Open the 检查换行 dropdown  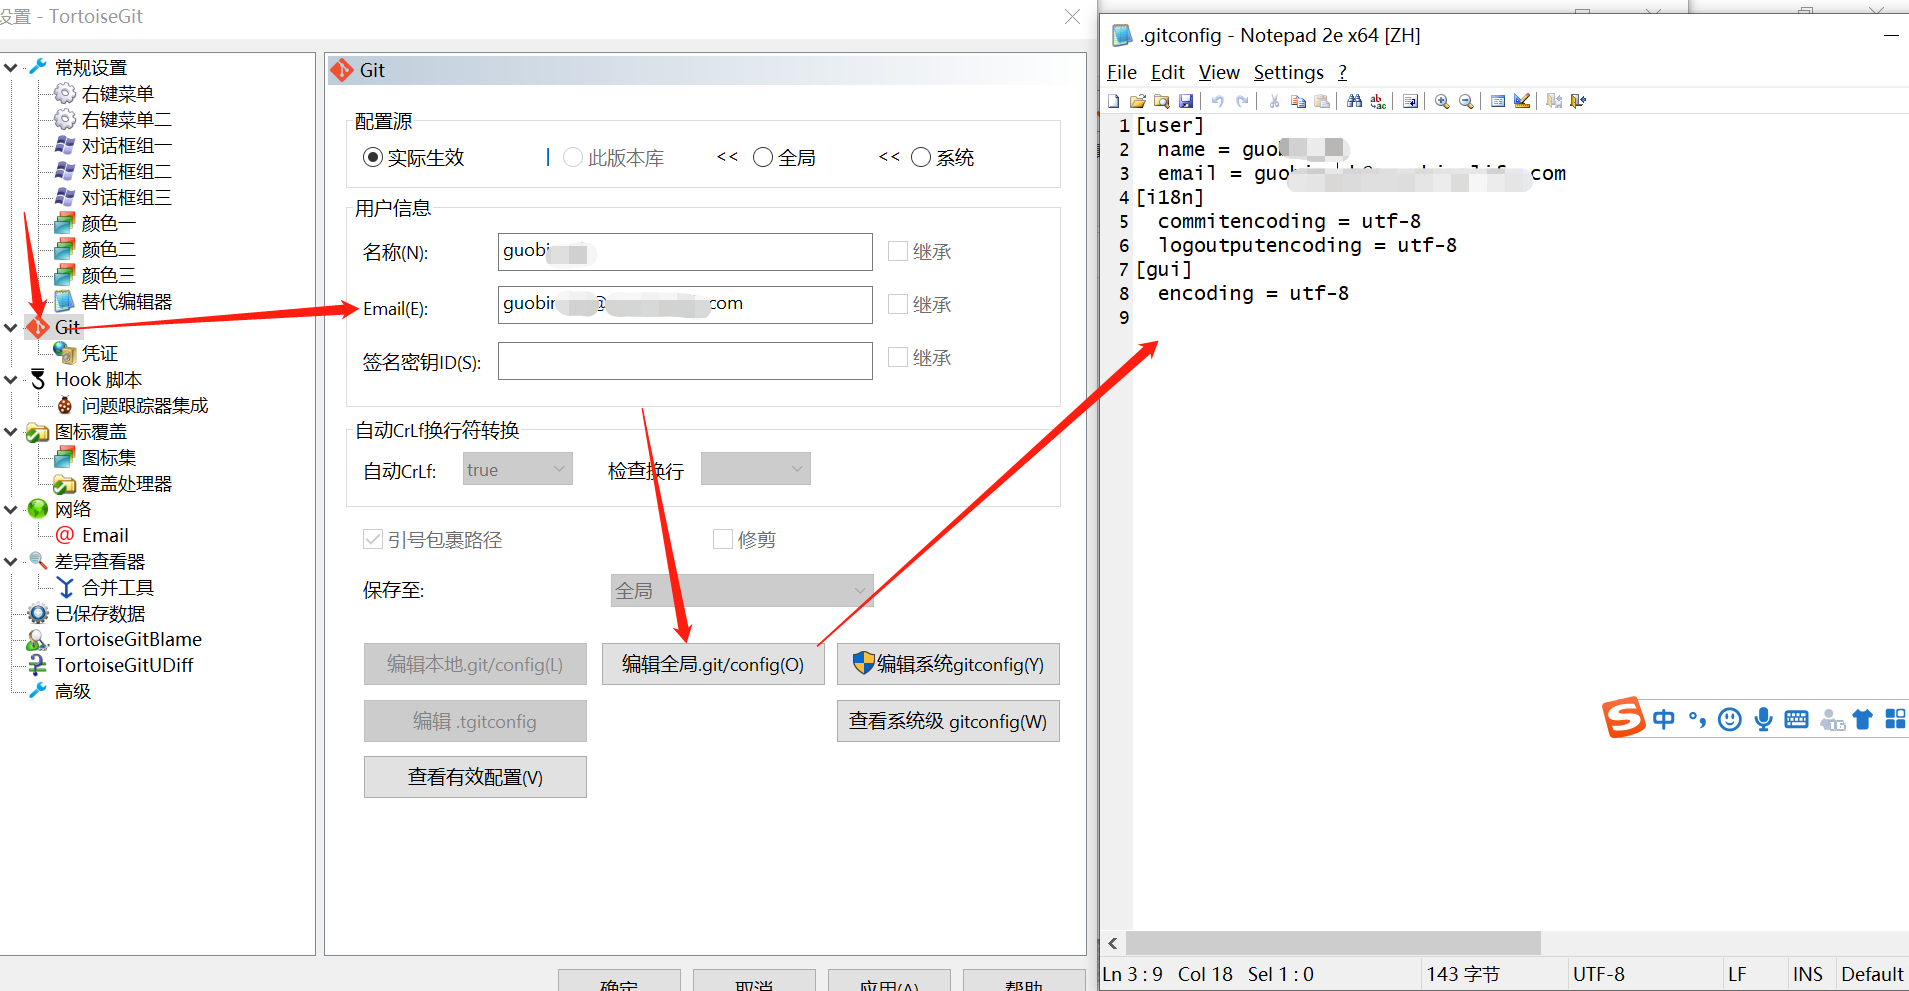point(755,469)
